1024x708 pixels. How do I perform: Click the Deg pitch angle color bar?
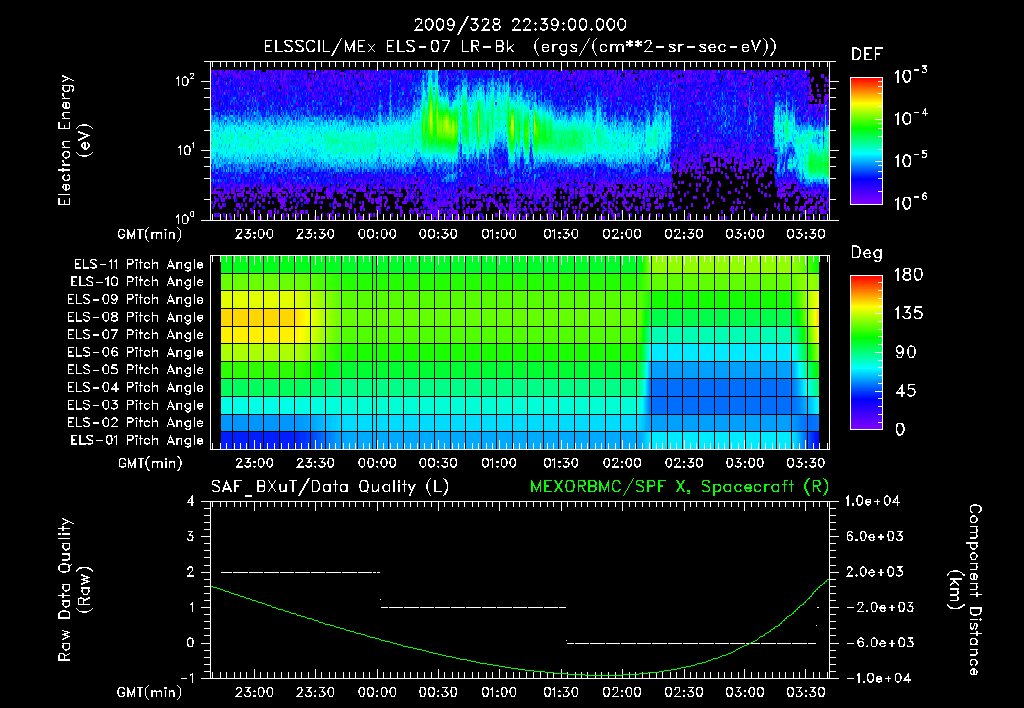(866, 353)
